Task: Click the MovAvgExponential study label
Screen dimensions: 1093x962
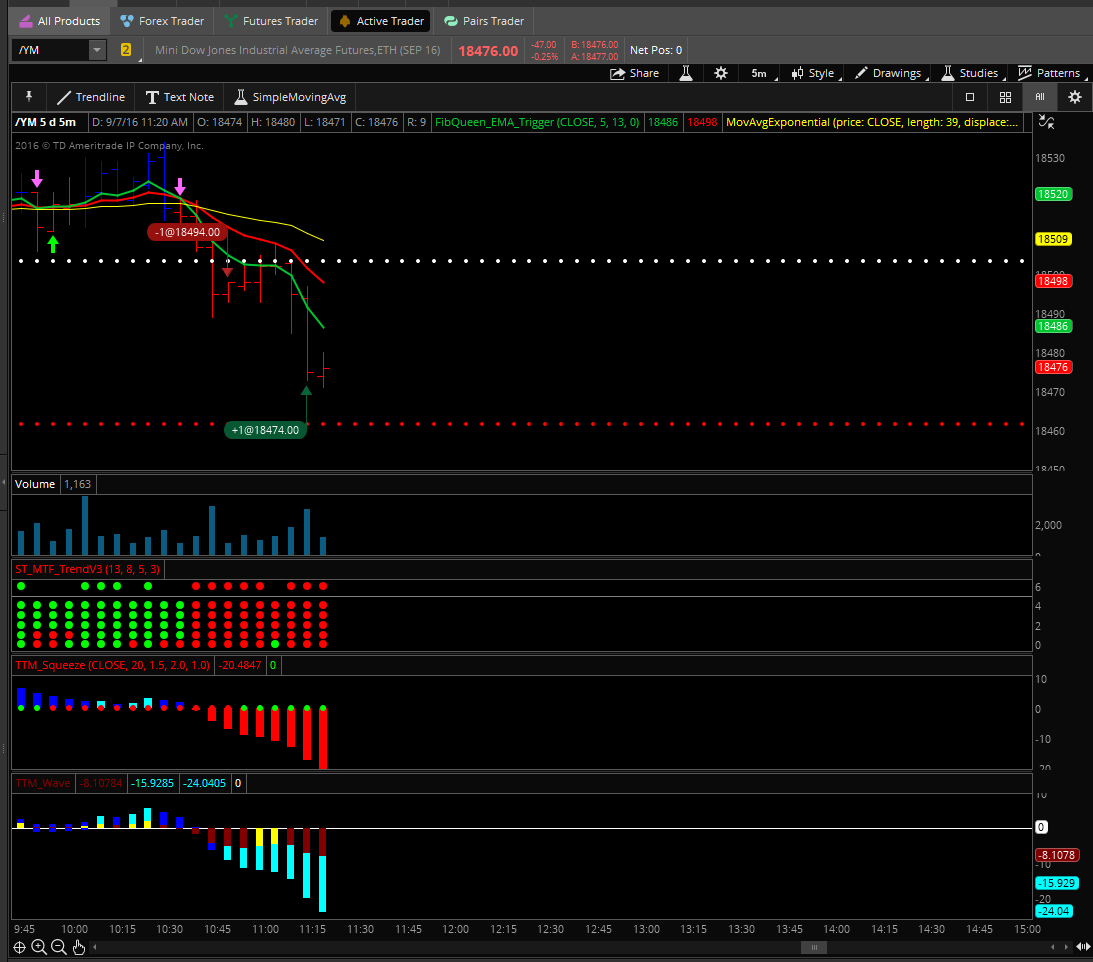Action: pyautogui.click(x=872, y=122)
